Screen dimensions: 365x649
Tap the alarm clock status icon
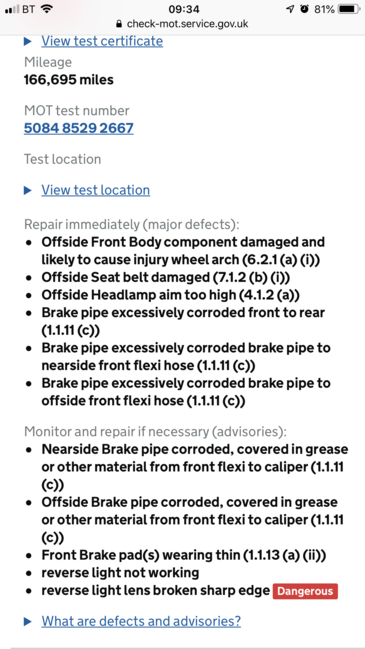(x=305, y=9)
